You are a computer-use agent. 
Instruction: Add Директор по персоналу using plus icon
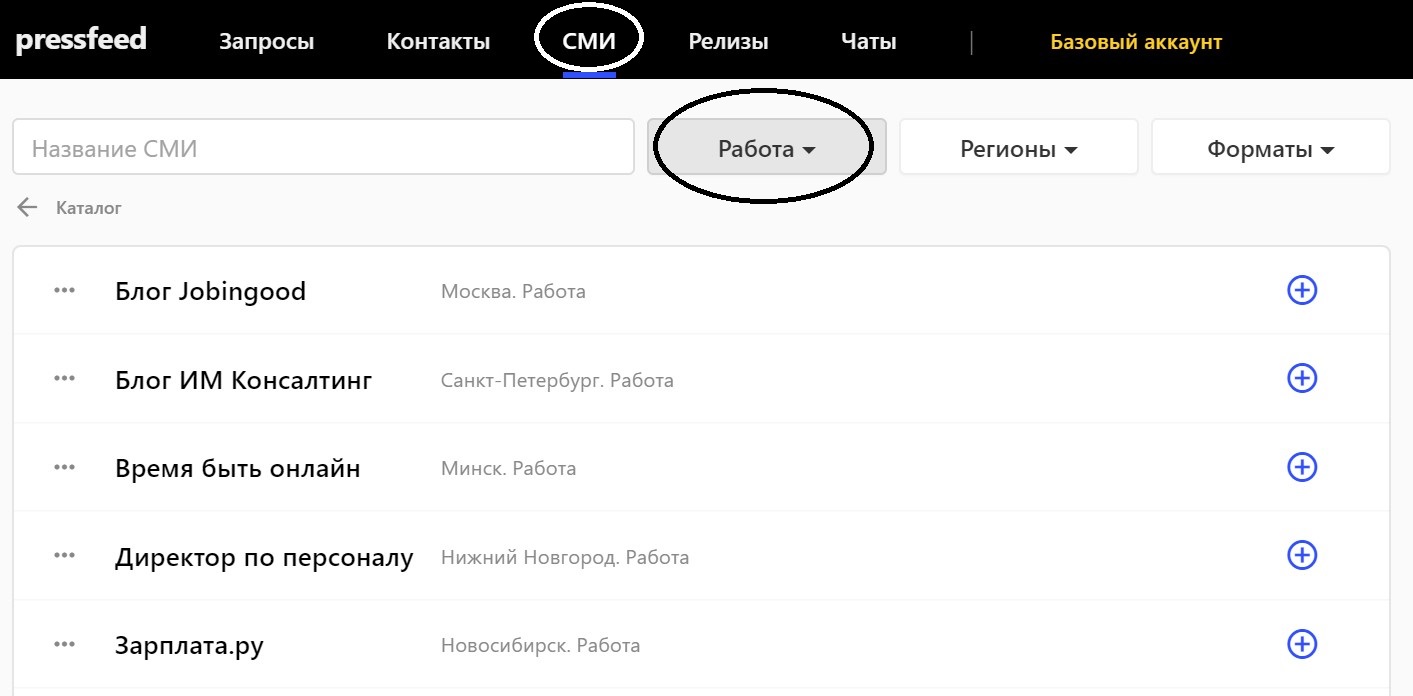1301,555
